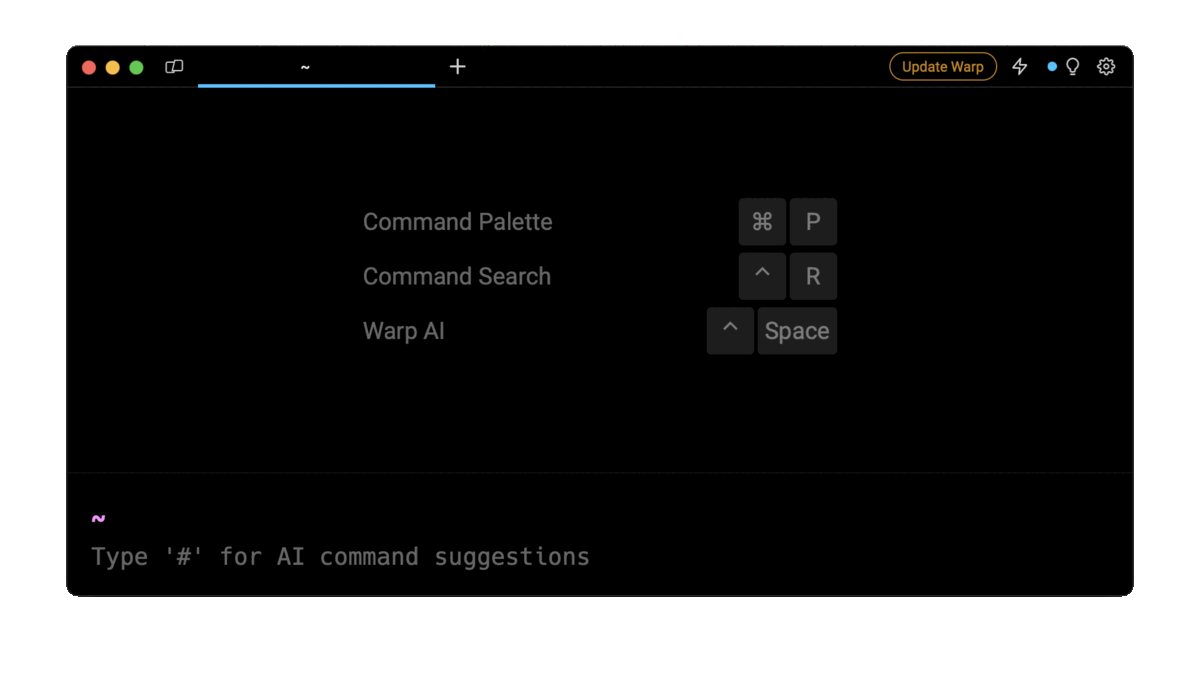Click the P keycap in the shortcut hint
The width and height of the screenshot is (1200, 684).
pos(813,221)
